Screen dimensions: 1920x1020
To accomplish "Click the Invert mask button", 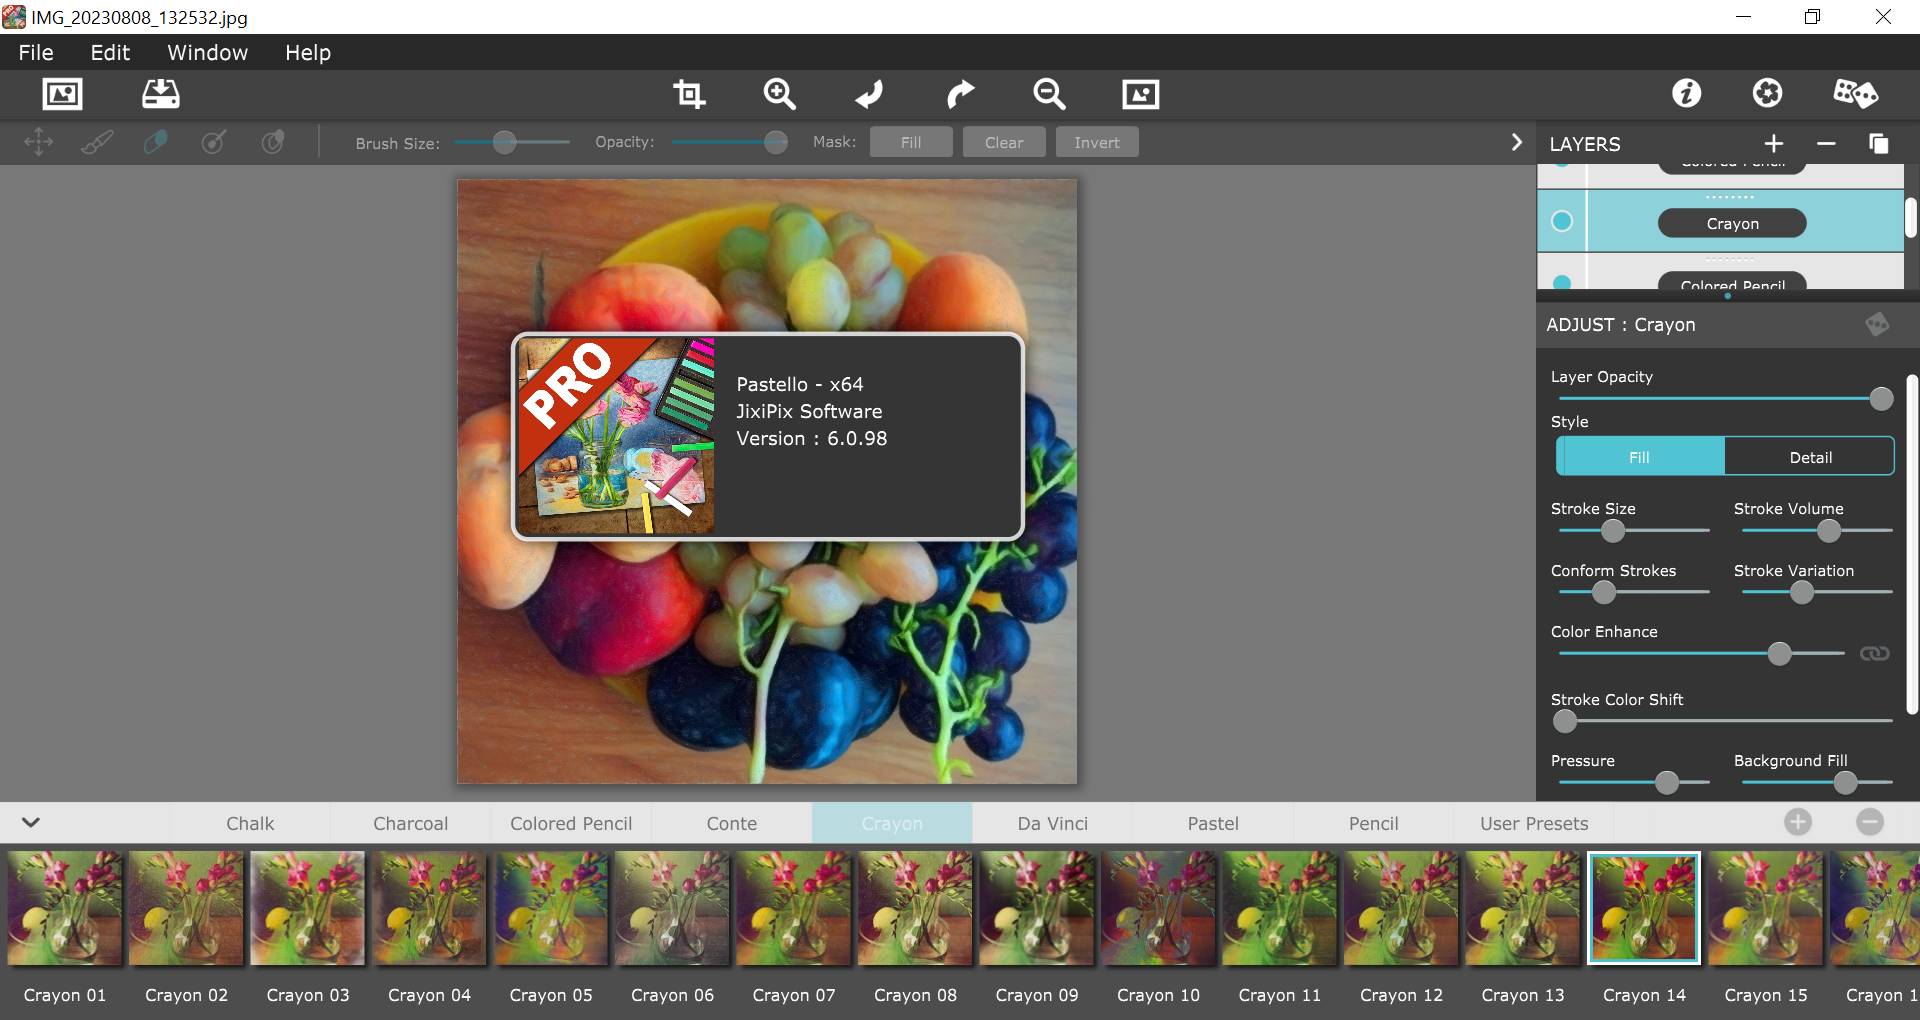I will coord(1096,143).
